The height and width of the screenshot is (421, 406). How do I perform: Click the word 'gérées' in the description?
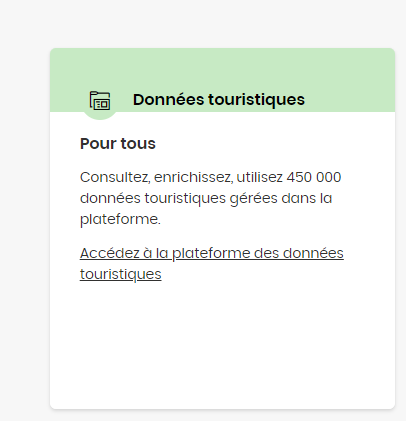tap(254, 199)
